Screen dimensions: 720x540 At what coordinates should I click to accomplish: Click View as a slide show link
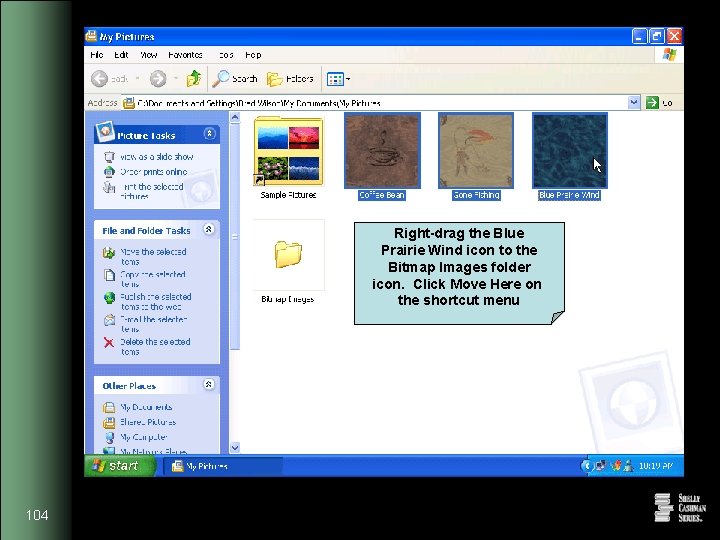tap(157, 157)
